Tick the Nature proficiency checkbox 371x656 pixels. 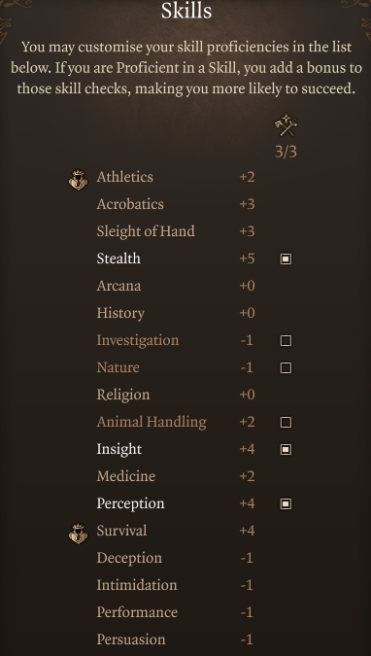pos(286,368)
